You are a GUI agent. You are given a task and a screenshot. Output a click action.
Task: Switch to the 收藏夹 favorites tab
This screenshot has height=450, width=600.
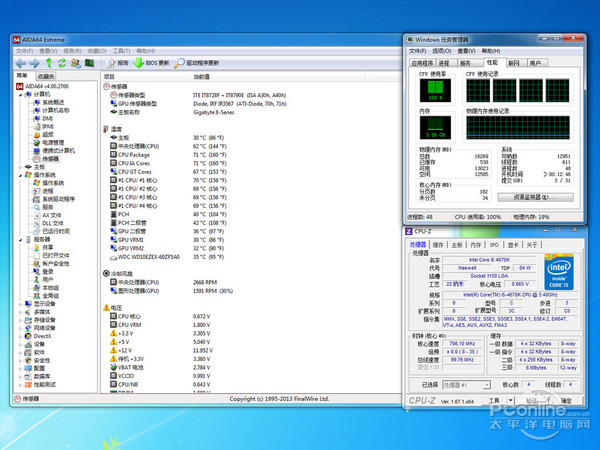[47, 76]
